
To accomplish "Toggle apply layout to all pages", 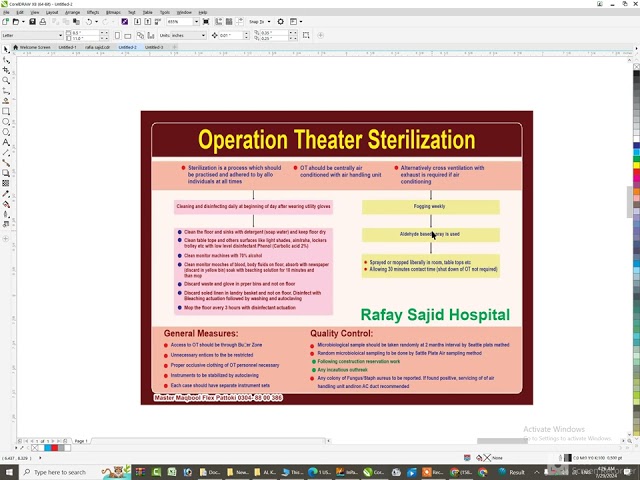I will 140,36.
